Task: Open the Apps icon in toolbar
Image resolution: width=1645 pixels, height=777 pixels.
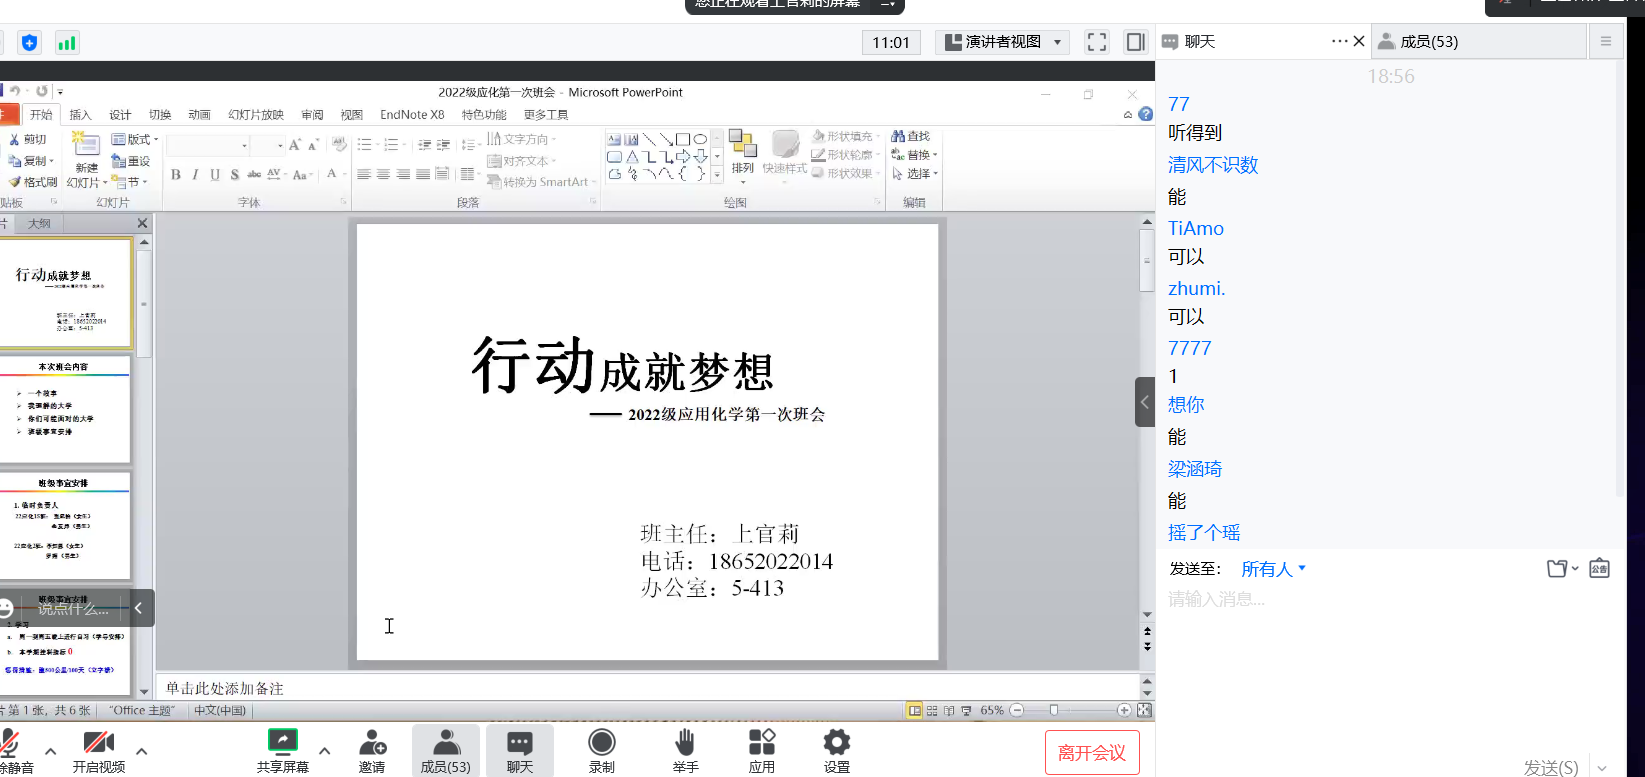Action: click(761, 742)
